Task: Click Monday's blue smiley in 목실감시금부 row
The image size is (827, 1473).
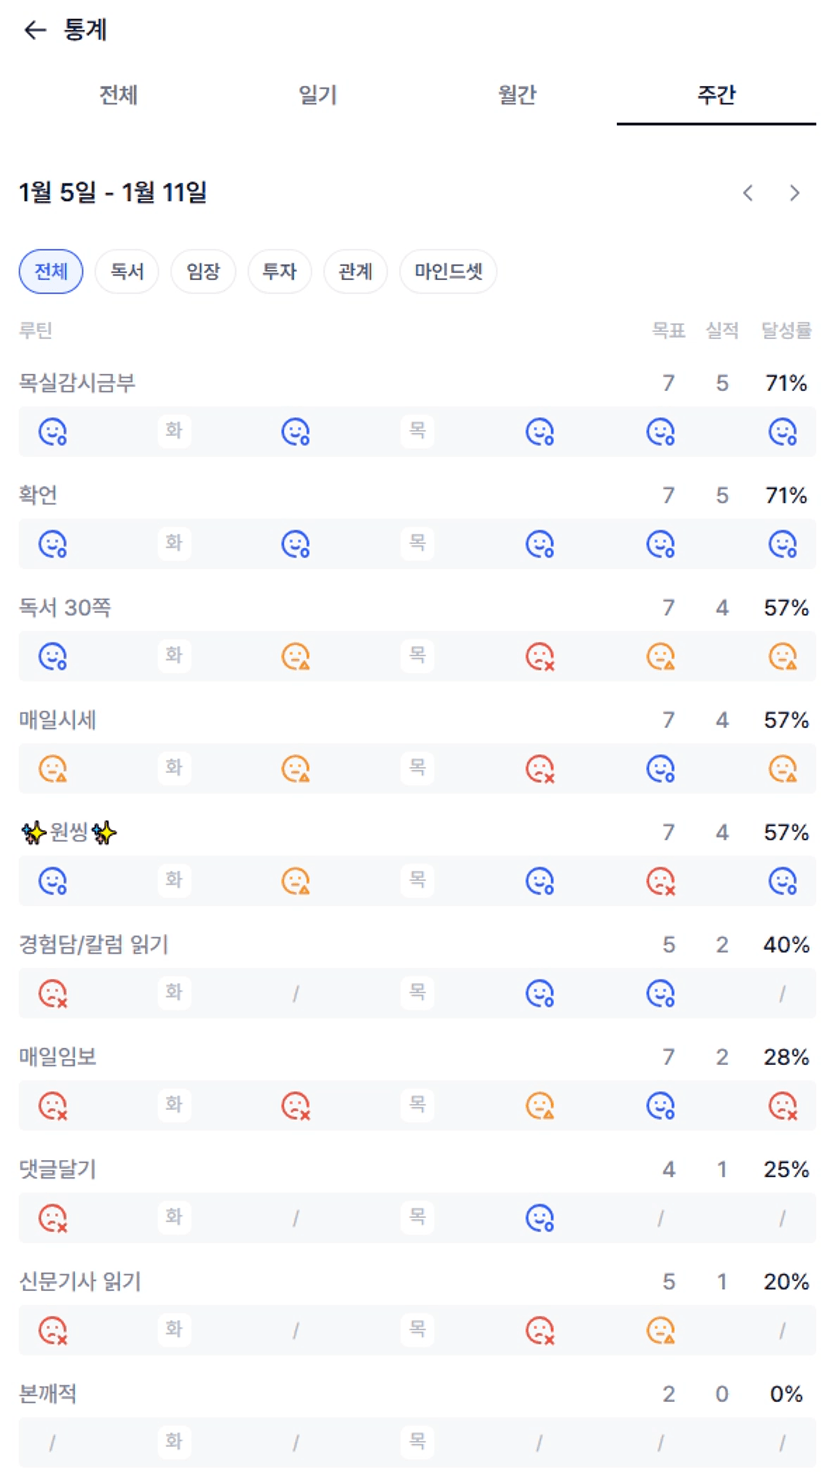Action: [52, 432]
